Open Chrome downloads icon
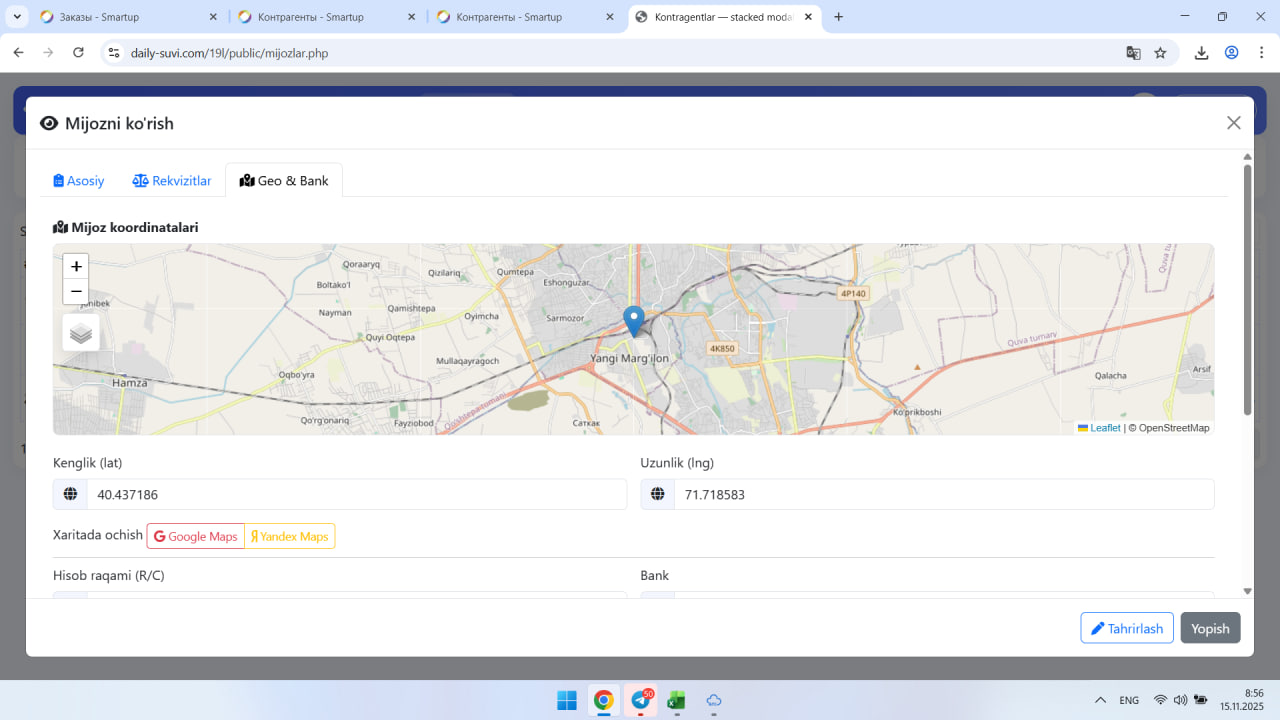 [x=1201, y=53]
